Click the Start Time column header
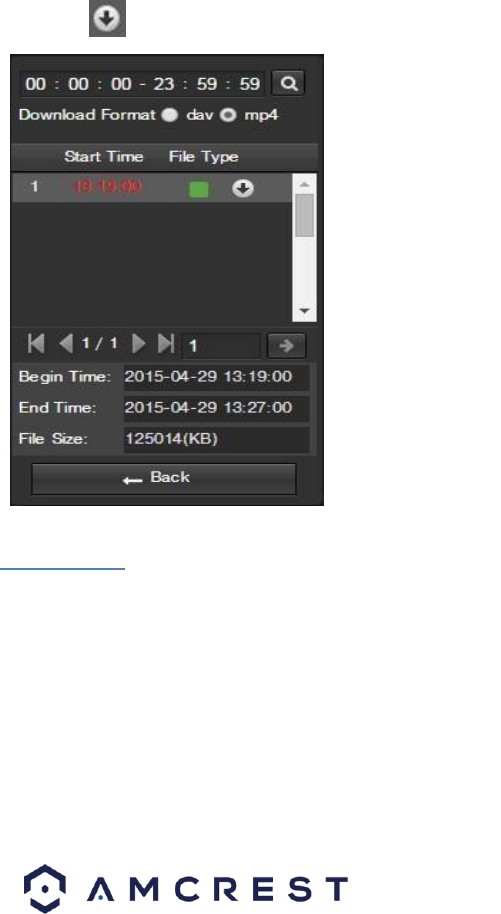Image resolution: width=501 pixels, height=914 pixels. pyautogui.click(x=104, y=157)
